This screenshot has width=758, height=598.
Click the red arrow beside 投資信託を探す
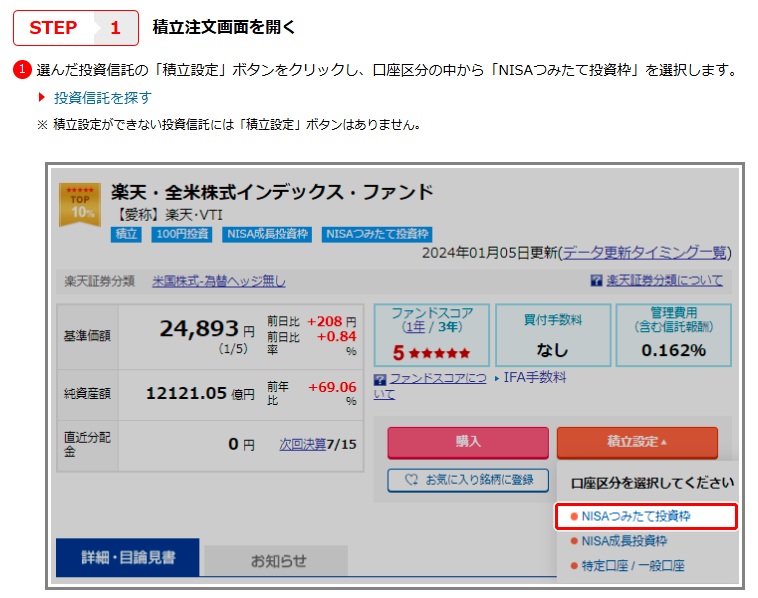42,97
